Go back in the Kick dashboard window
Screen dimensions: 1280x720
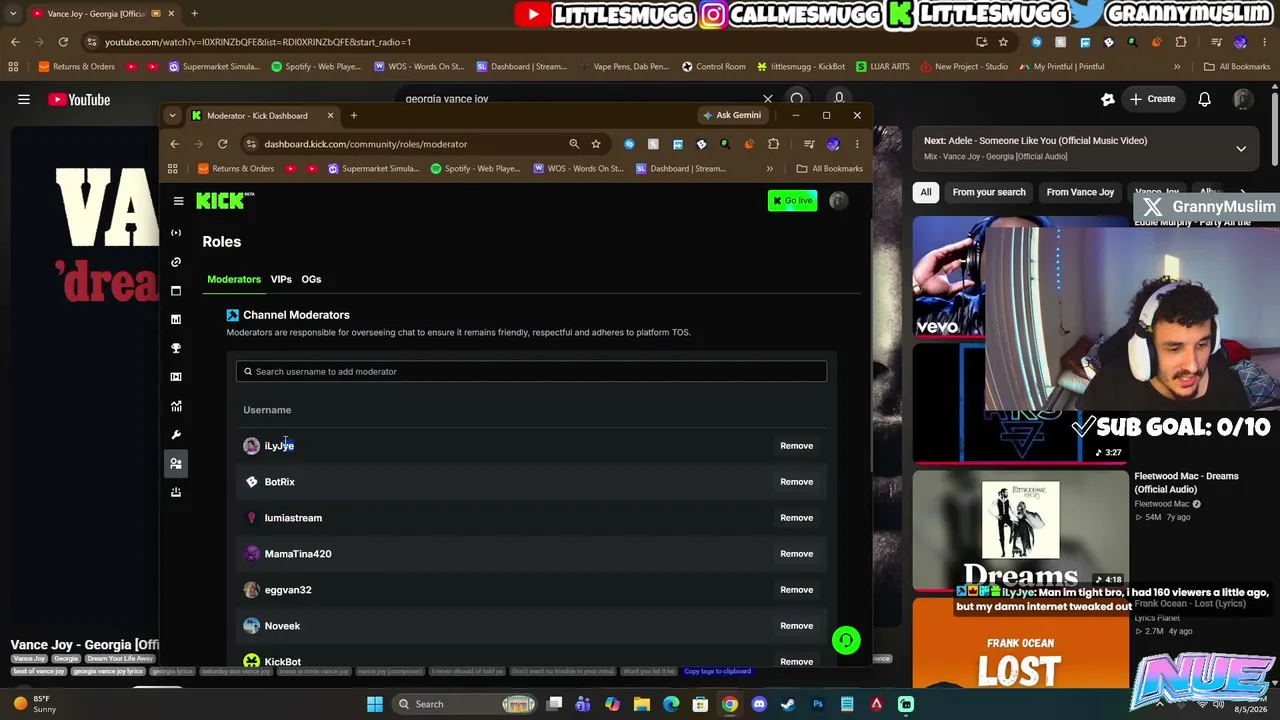175,144
